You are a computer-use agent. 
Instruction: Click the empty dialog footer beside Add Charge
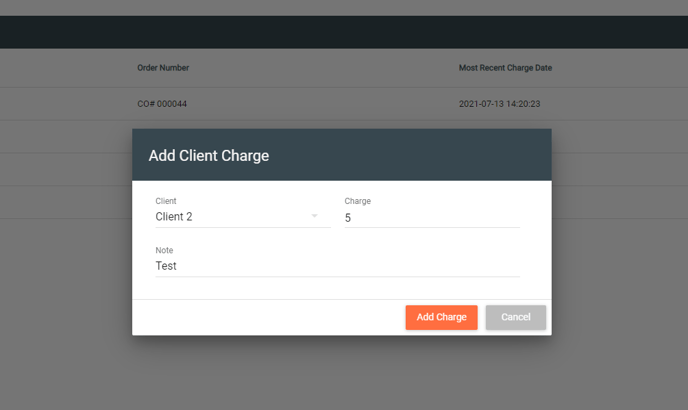click(x=269, y=317)
